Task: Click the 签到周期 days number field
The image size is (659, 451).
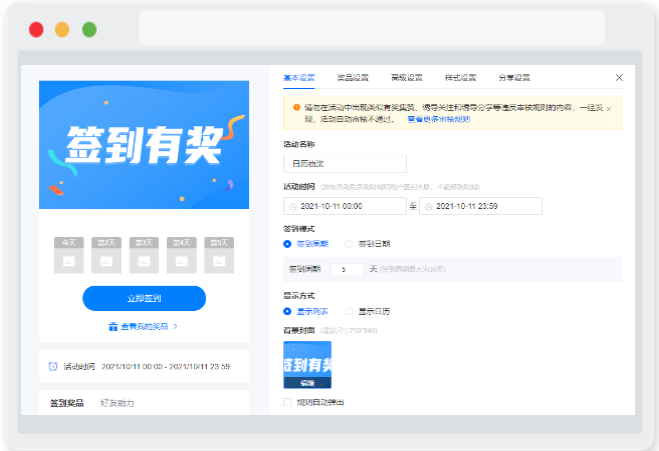Action: coord(348,269)
